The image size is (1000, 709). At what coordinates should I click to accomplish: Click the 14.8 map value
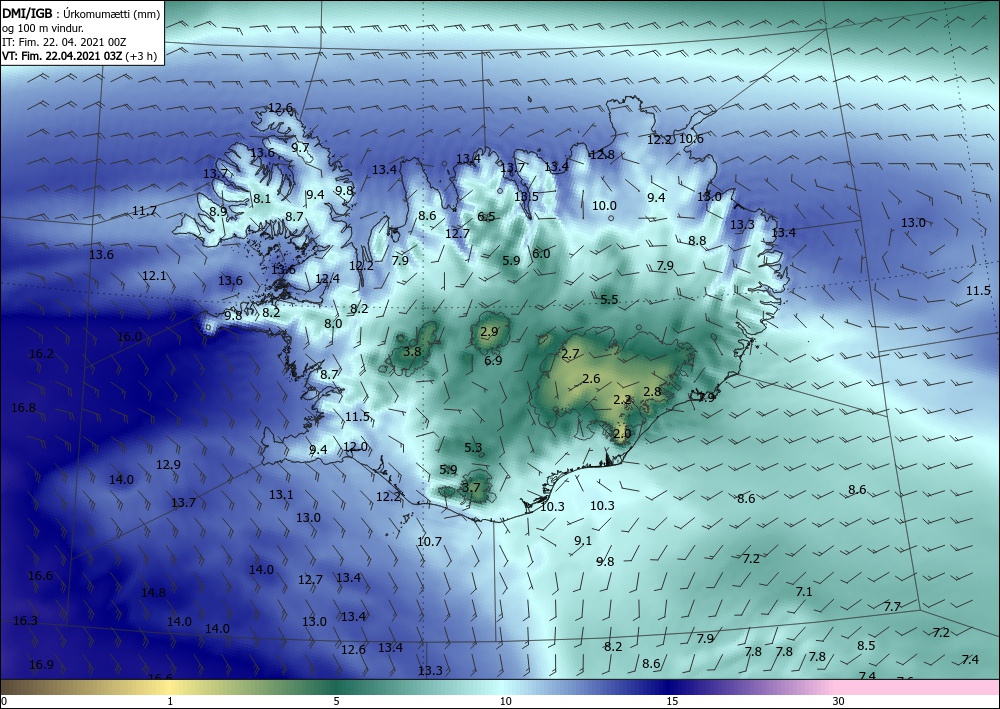click(153, 592)
